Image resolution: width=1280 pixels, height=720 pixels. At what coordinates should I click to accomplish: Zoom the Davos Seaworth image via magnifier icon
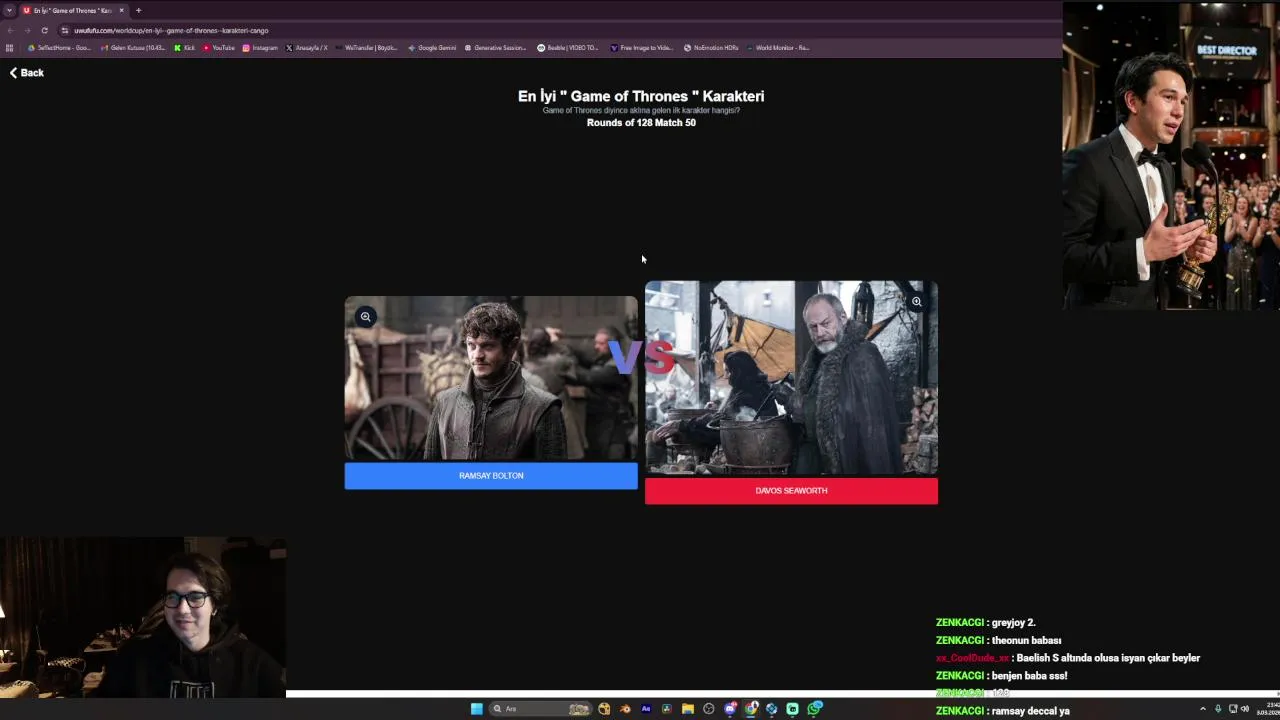pos(916,301)
